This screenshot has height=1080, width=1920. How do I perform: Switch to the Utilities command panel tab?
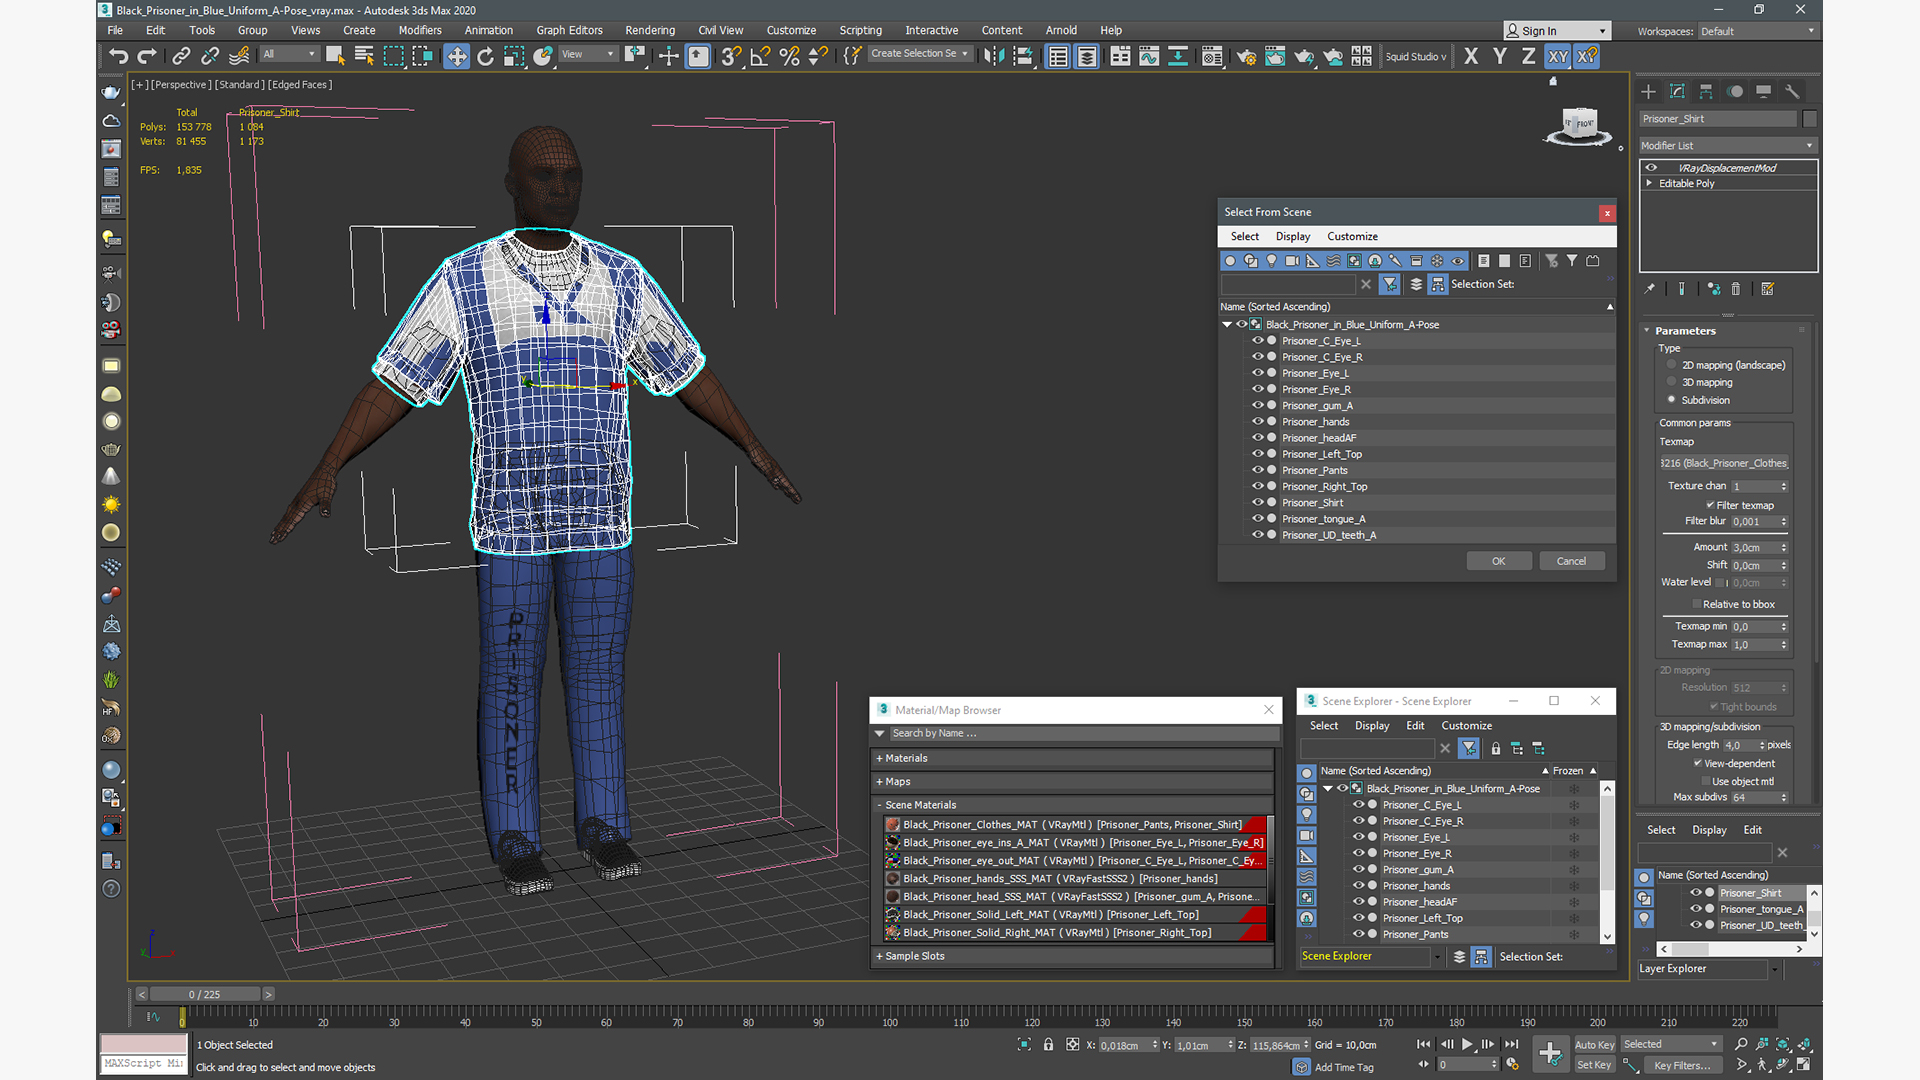(x=1792, y=91)
